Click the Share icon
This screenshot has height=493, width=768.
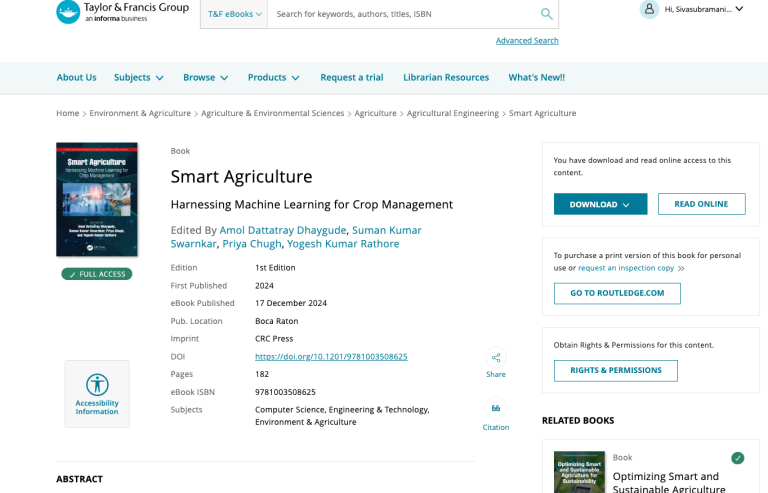coord(496,357)
